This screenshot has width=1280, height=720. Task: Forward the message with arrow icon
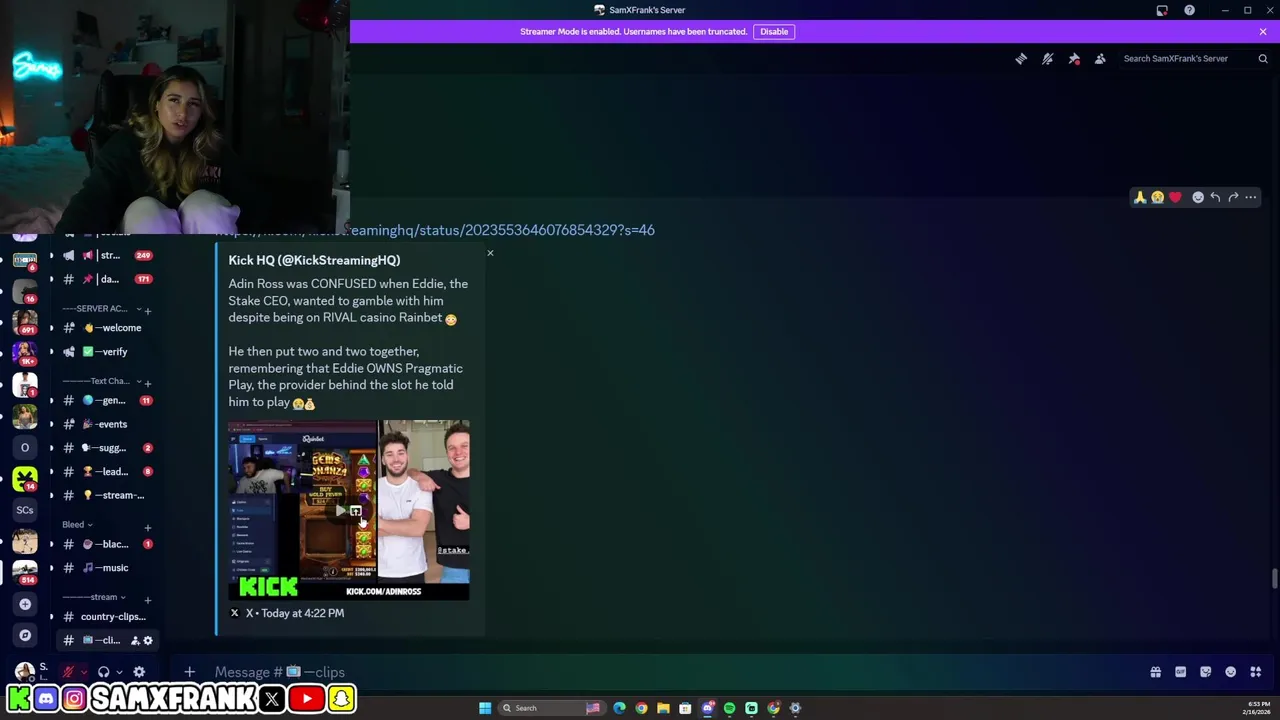coord(1233,197)
